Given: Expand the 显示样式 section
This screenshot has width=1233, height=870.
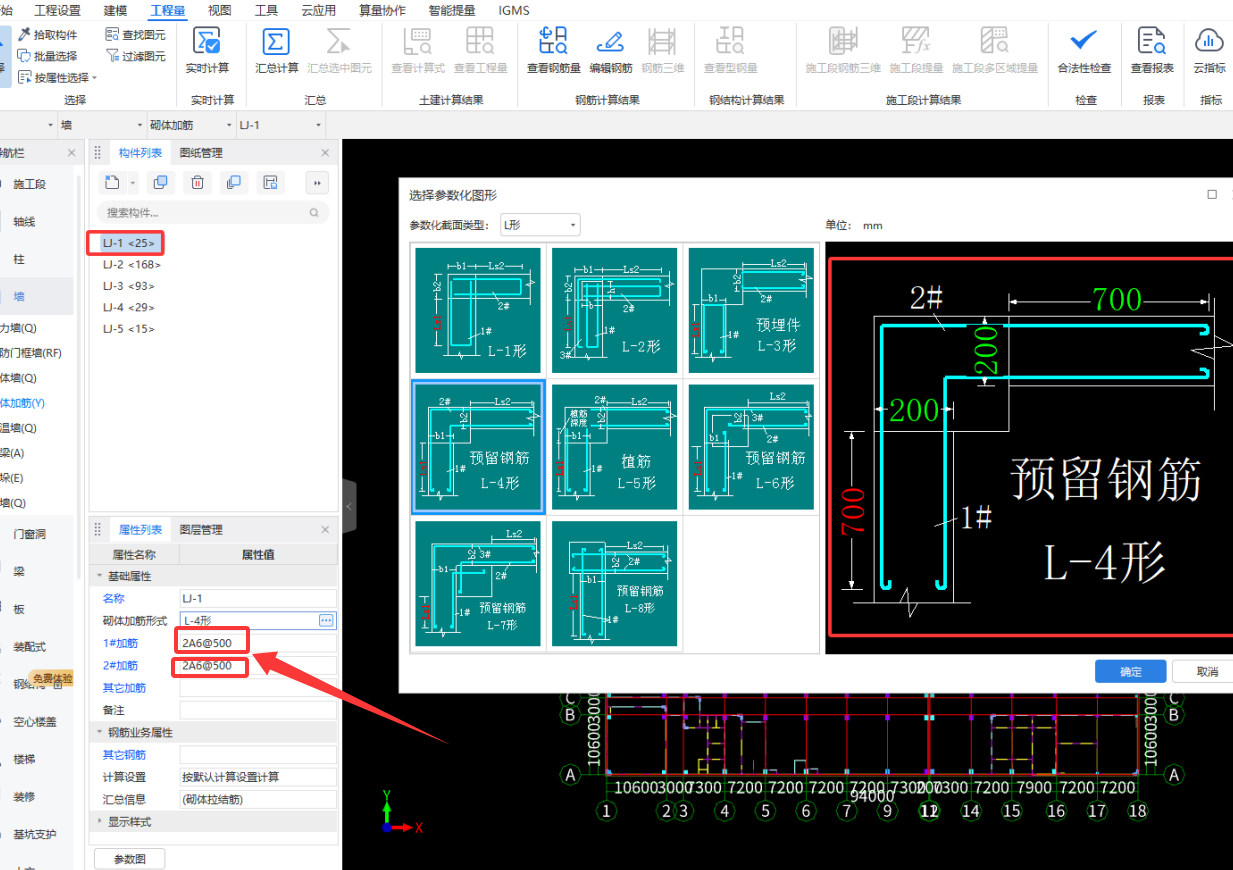Looking at the screenshot, I should tap(99, 822).
